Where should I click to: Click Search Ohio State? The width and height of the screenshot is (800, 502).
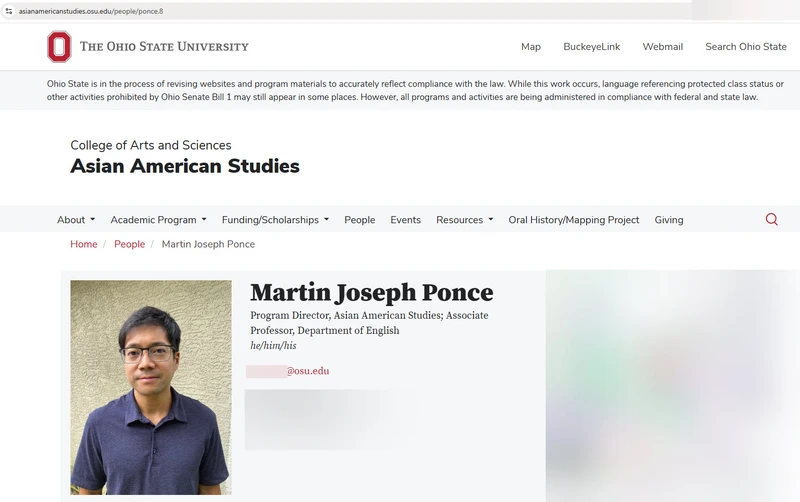click(x=745, y=46)
